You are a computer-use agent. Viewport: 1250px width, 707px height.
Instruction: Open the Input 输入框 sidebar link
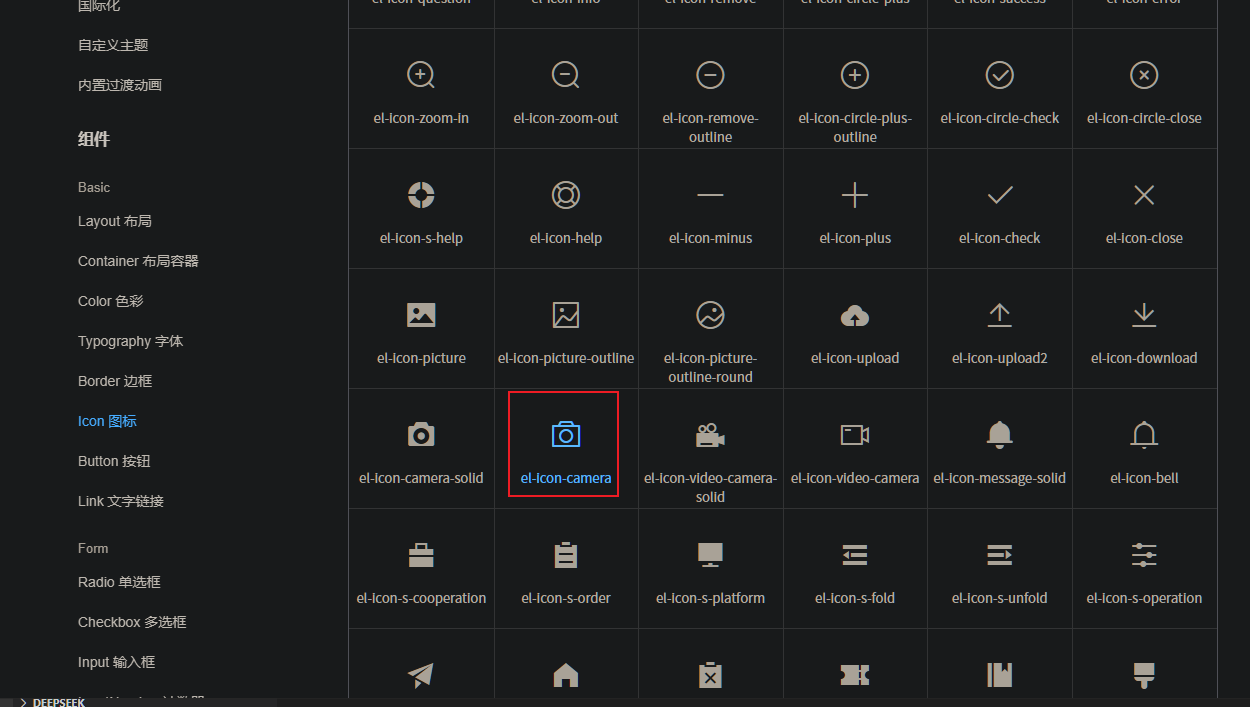coord(116,662)
